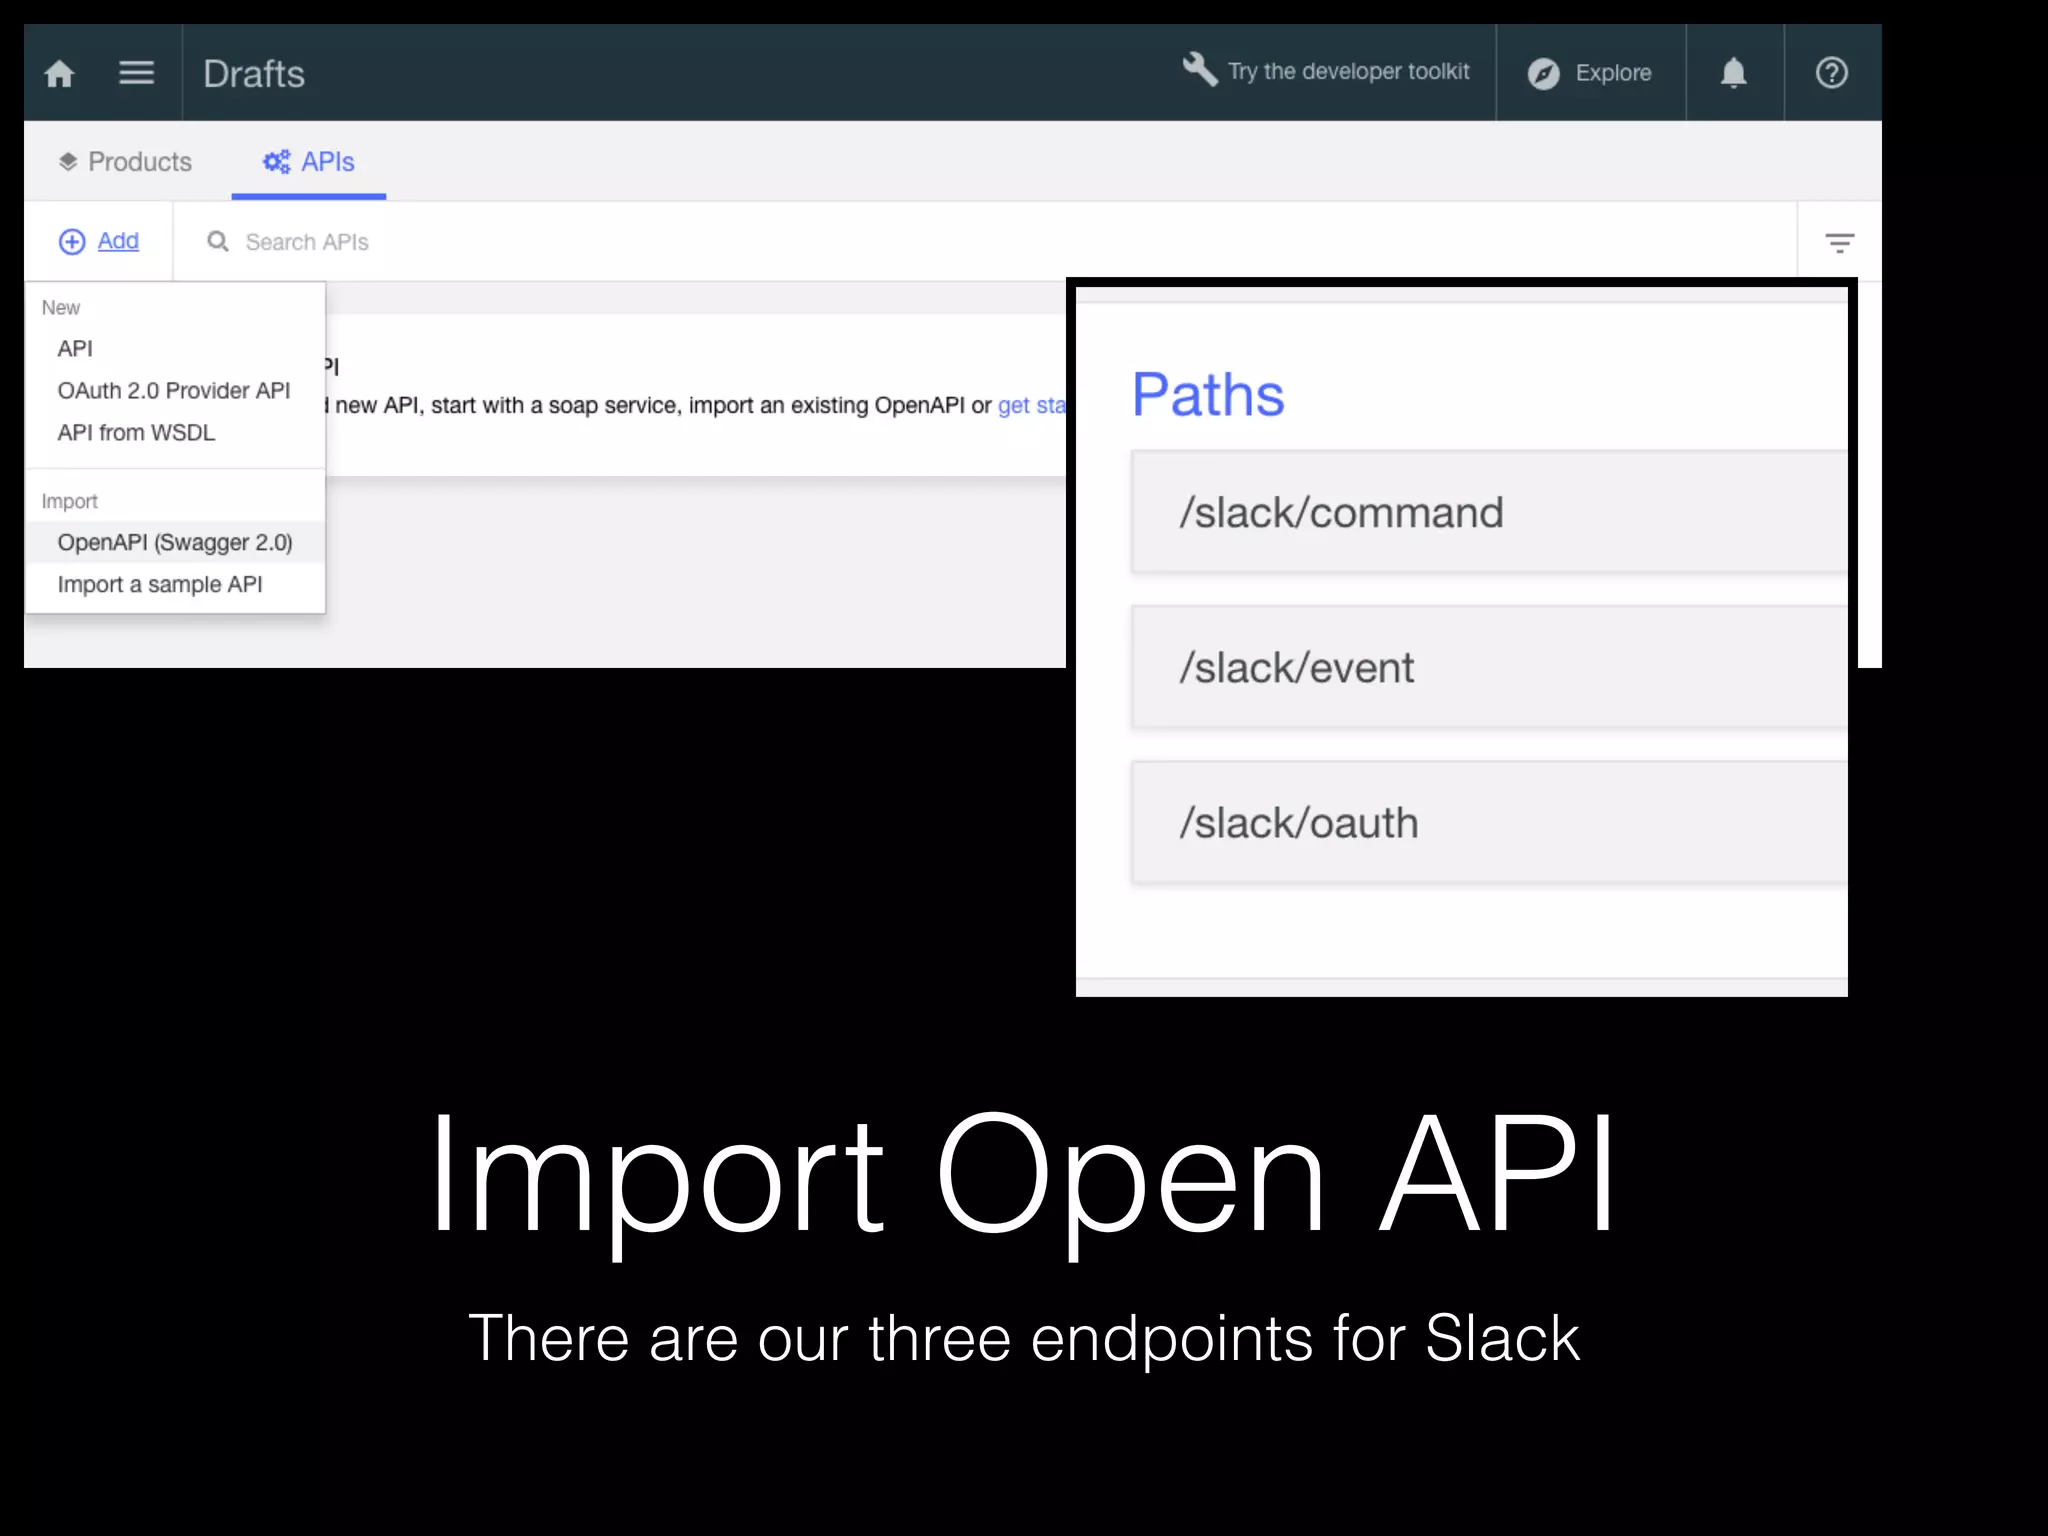Open the filter list icon

coord(1840,242)
